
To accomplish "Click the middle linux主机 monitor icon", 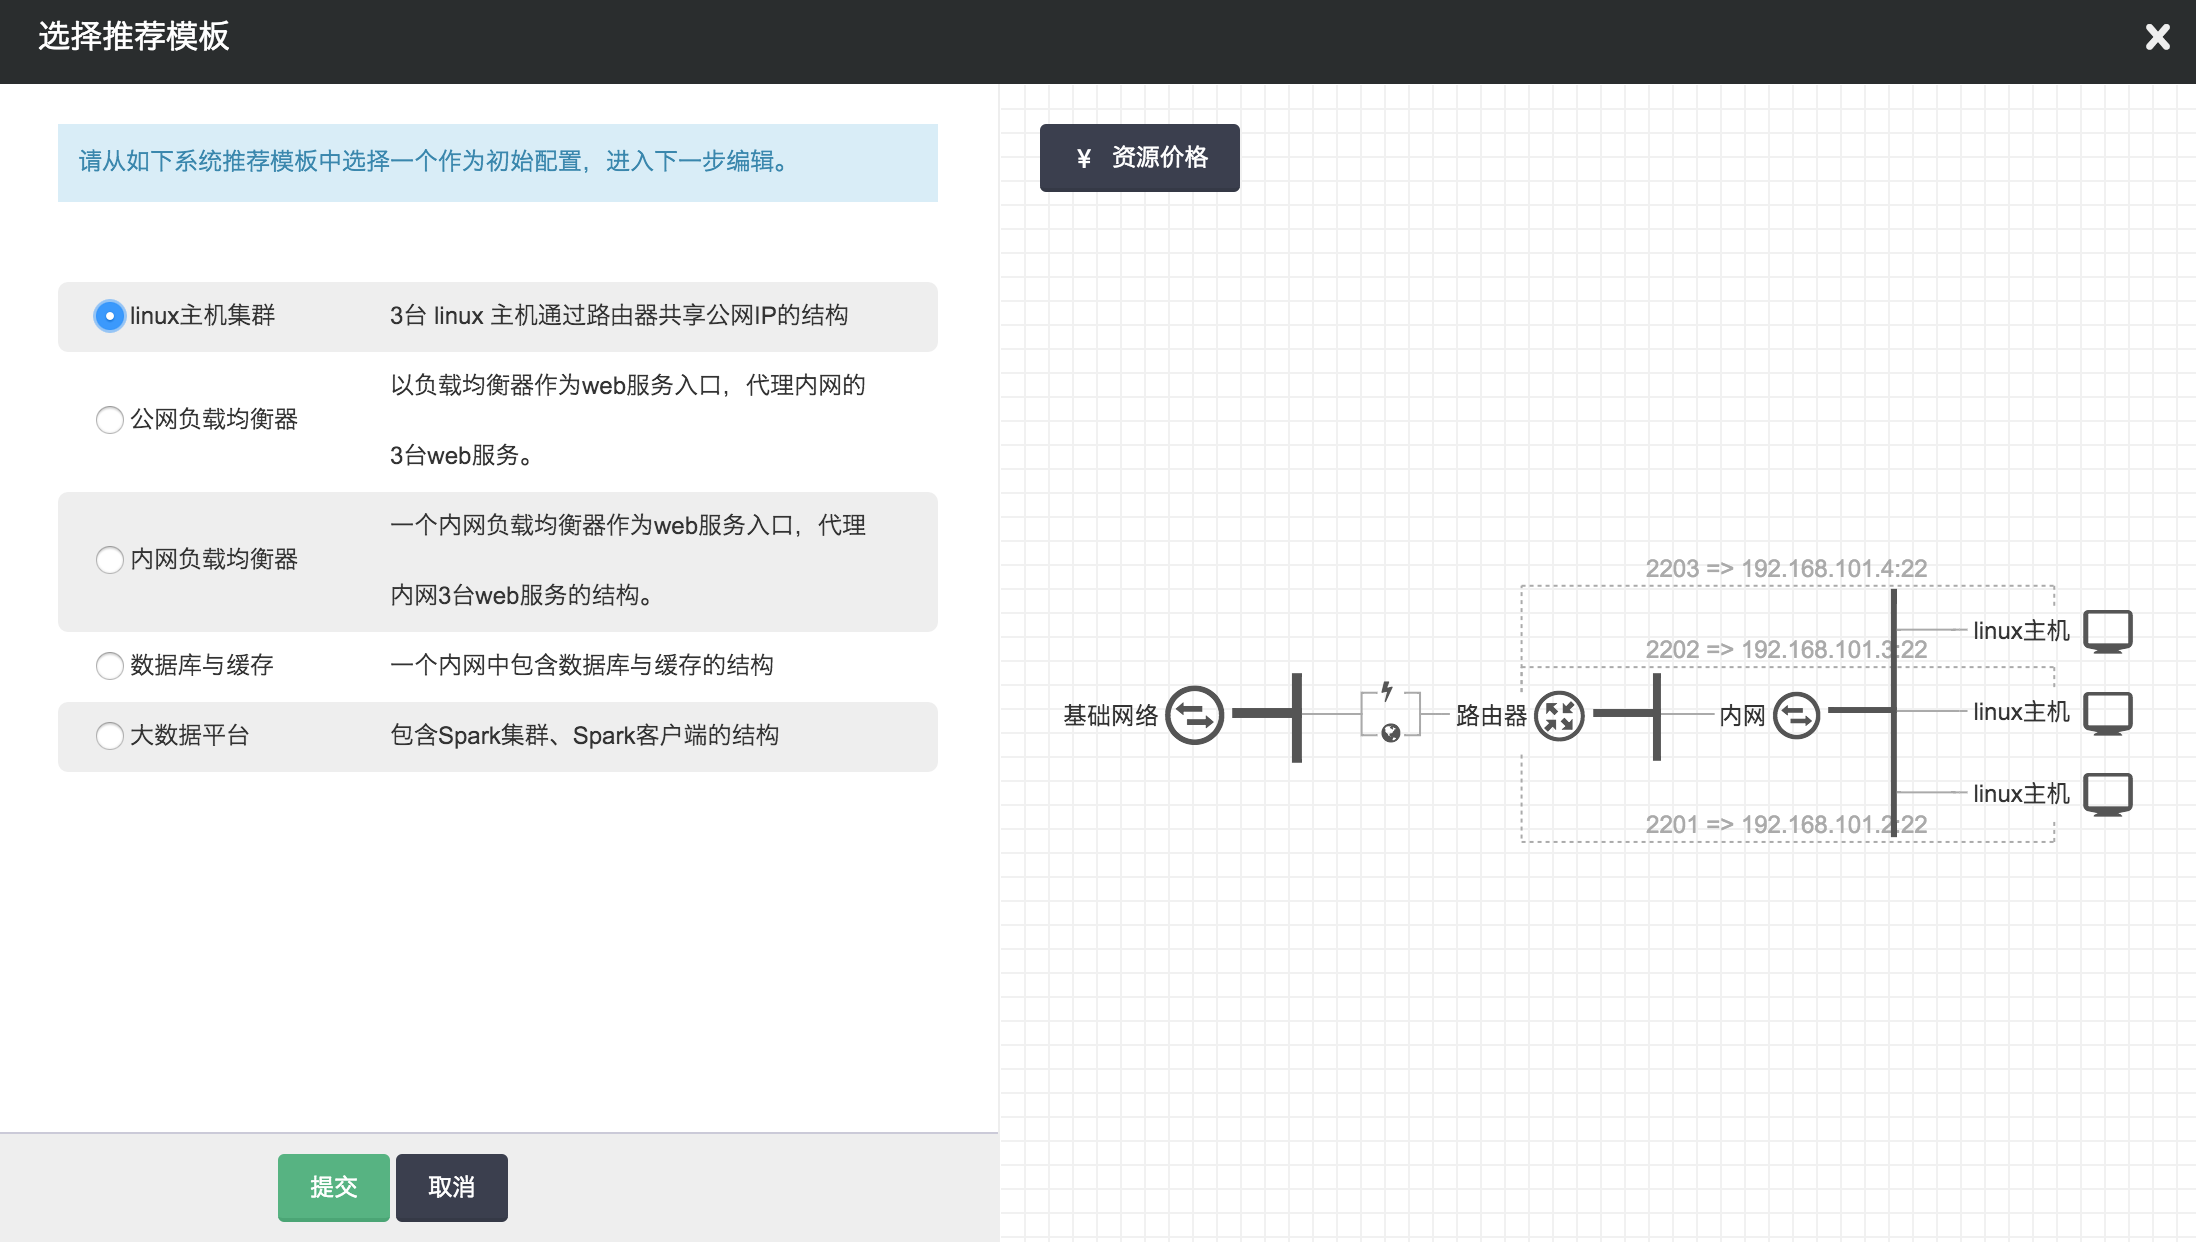I will click(2107, 712).
